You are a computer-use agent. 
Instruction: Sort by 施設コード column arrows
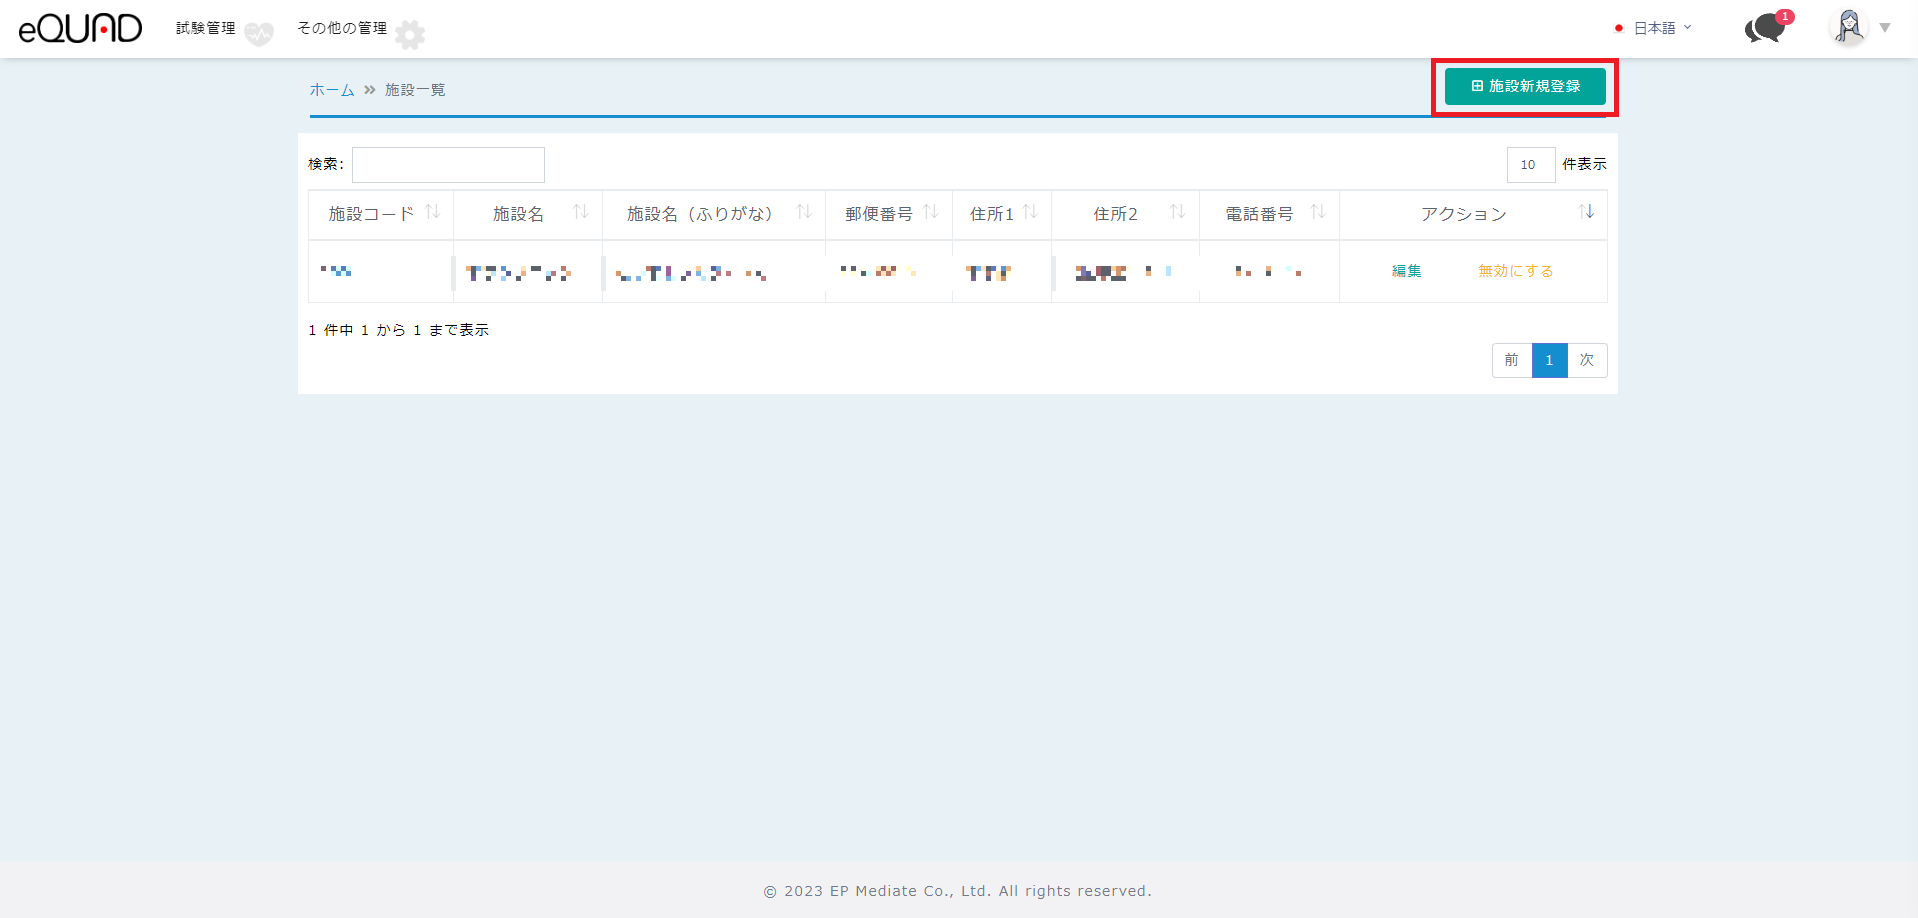pos(432,212)
